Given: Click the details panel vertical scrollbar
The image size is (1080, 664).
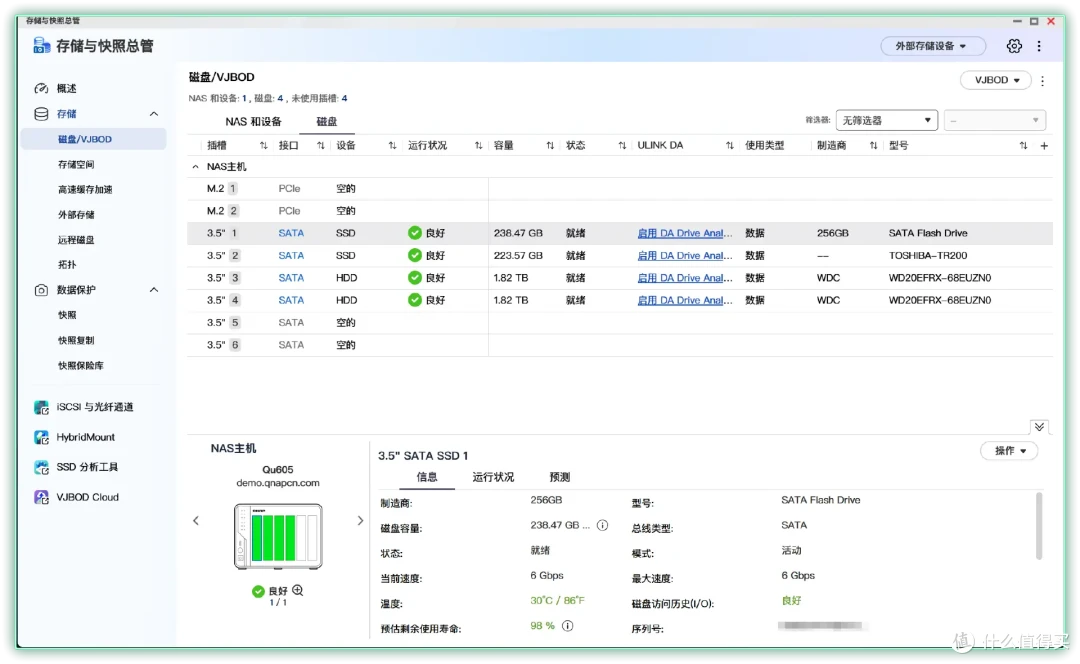Looking at the screenshot, I should click(x=1039, y=526).
